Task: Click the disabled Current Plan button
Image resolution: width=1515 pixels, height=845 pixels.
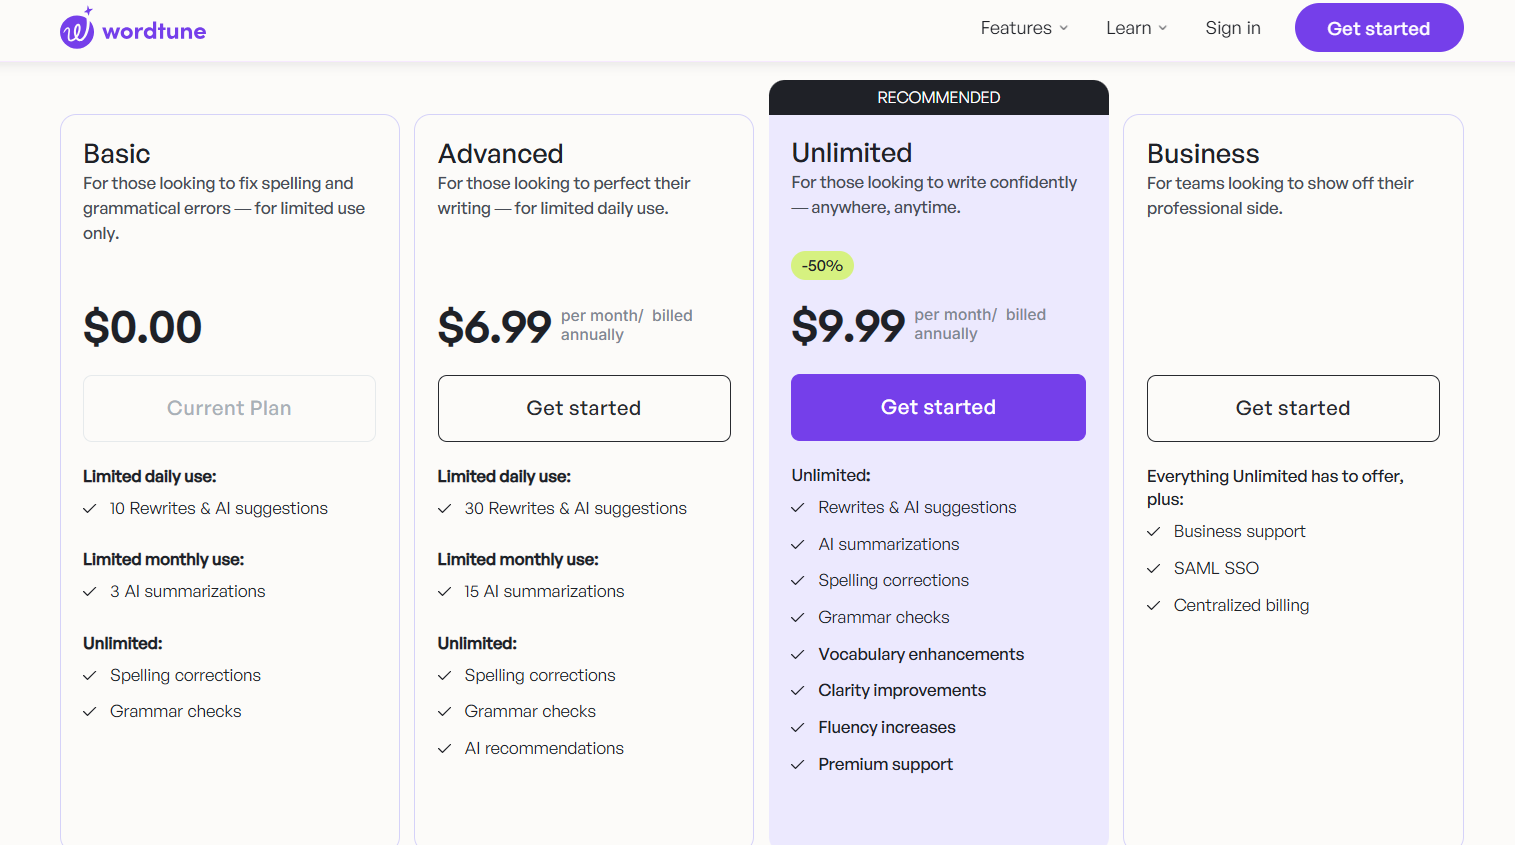Action: tap(229, 408)
